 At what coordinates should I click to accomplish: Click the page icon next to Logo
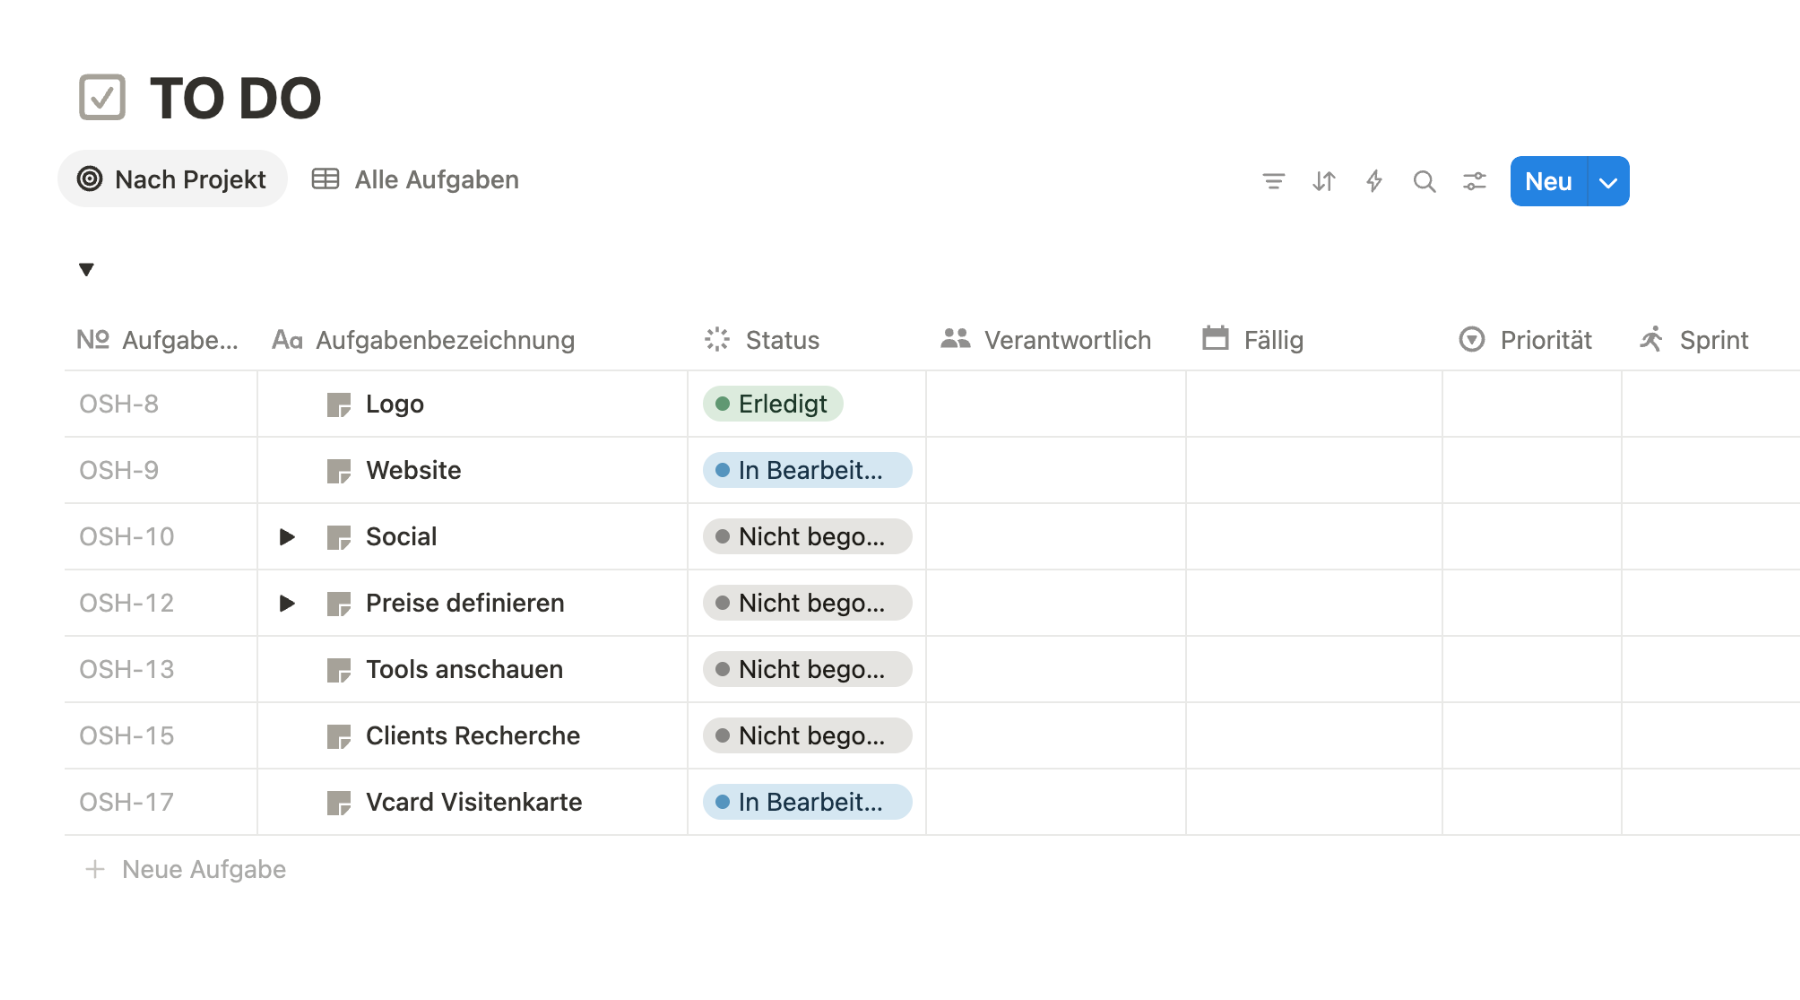click(x=339, y=404)
